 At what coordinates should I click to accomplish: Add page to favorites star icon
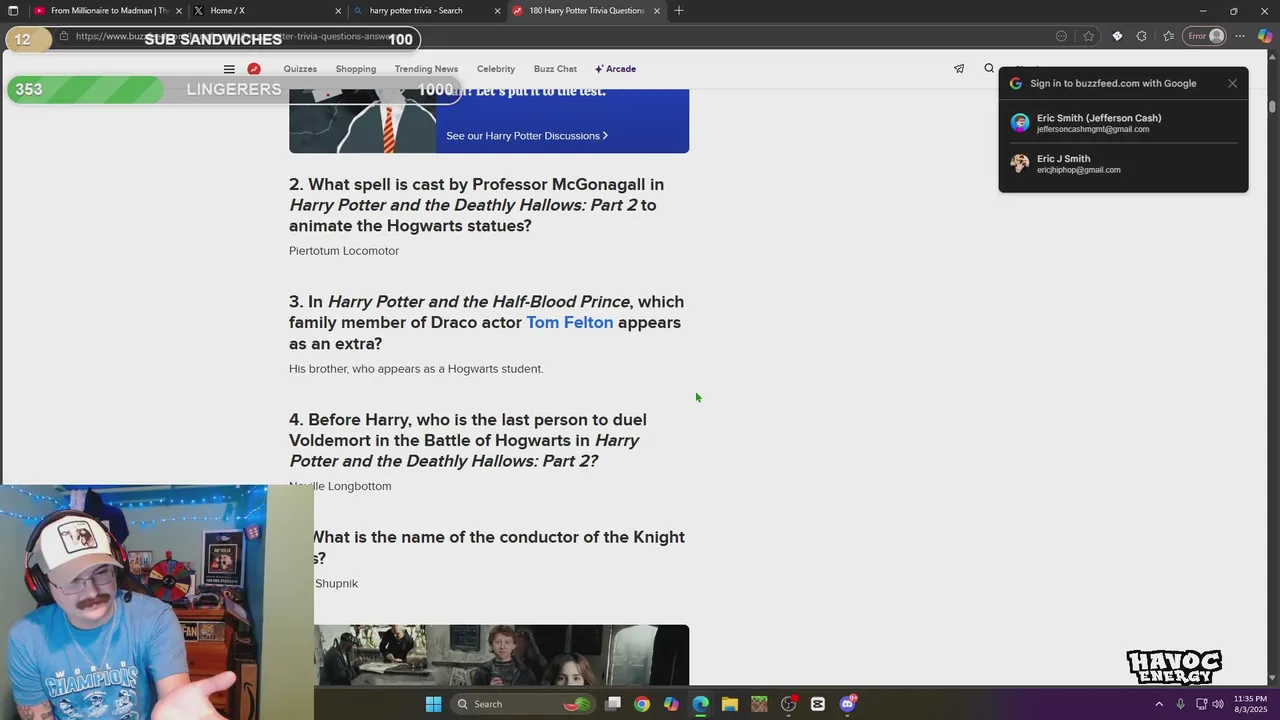tap(1089, 36)
